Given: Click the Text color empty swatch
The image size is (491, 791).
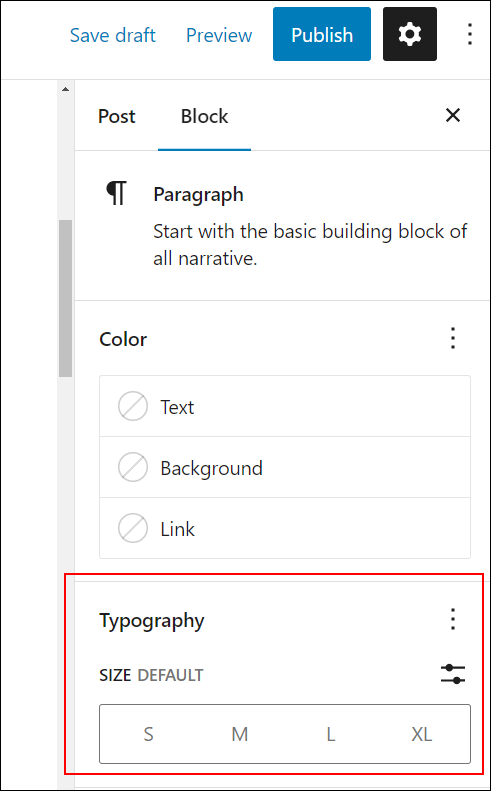Looking at the screenshot, I should [x=133, y=407].
